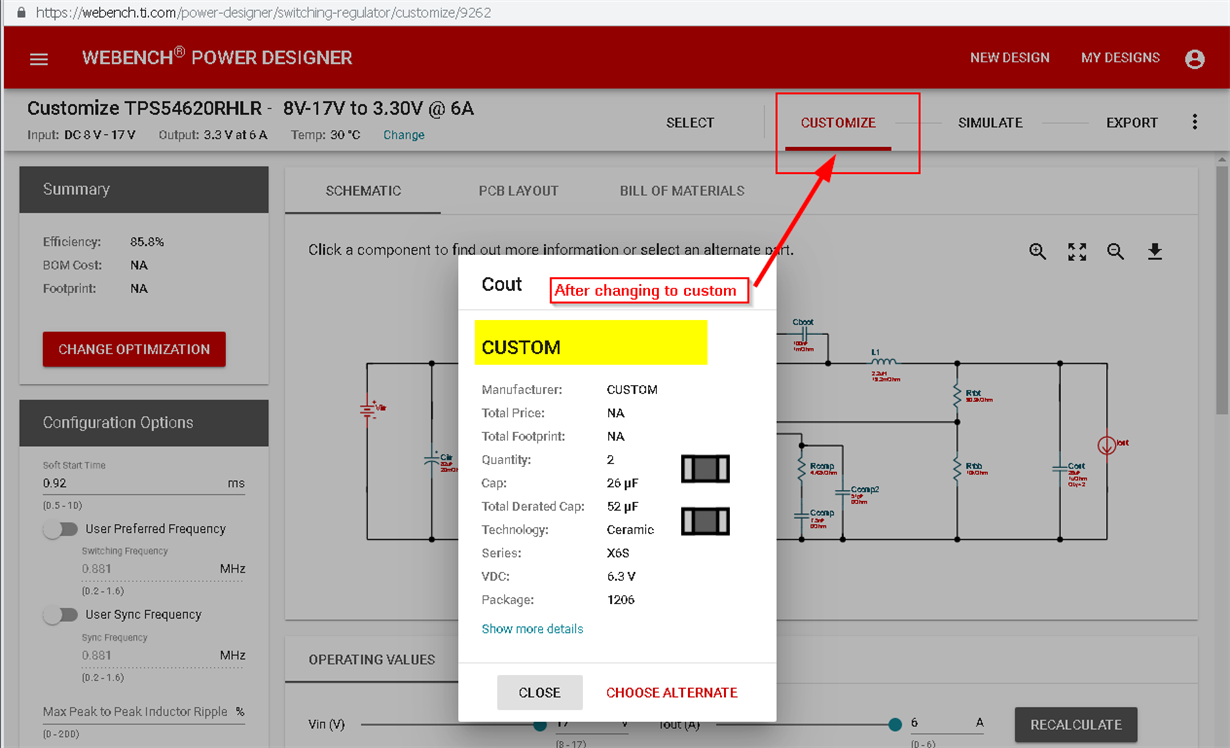Select the Cin capacitor in schematic
The width and height of the screenshot is (1230, 748).
click(x=432, y=460)
